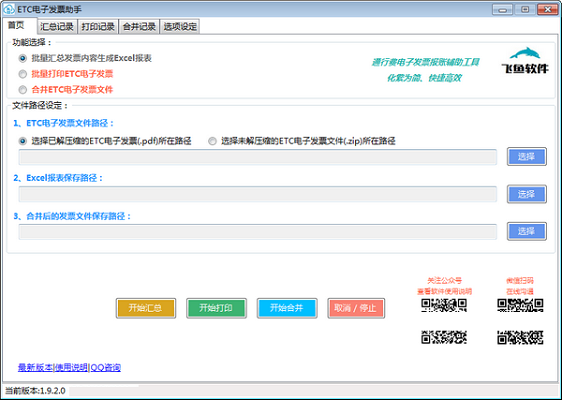Click the QR code under 关注公众号
The height and width of the screenshot is (400, 562).
click(x=444, y=305)
